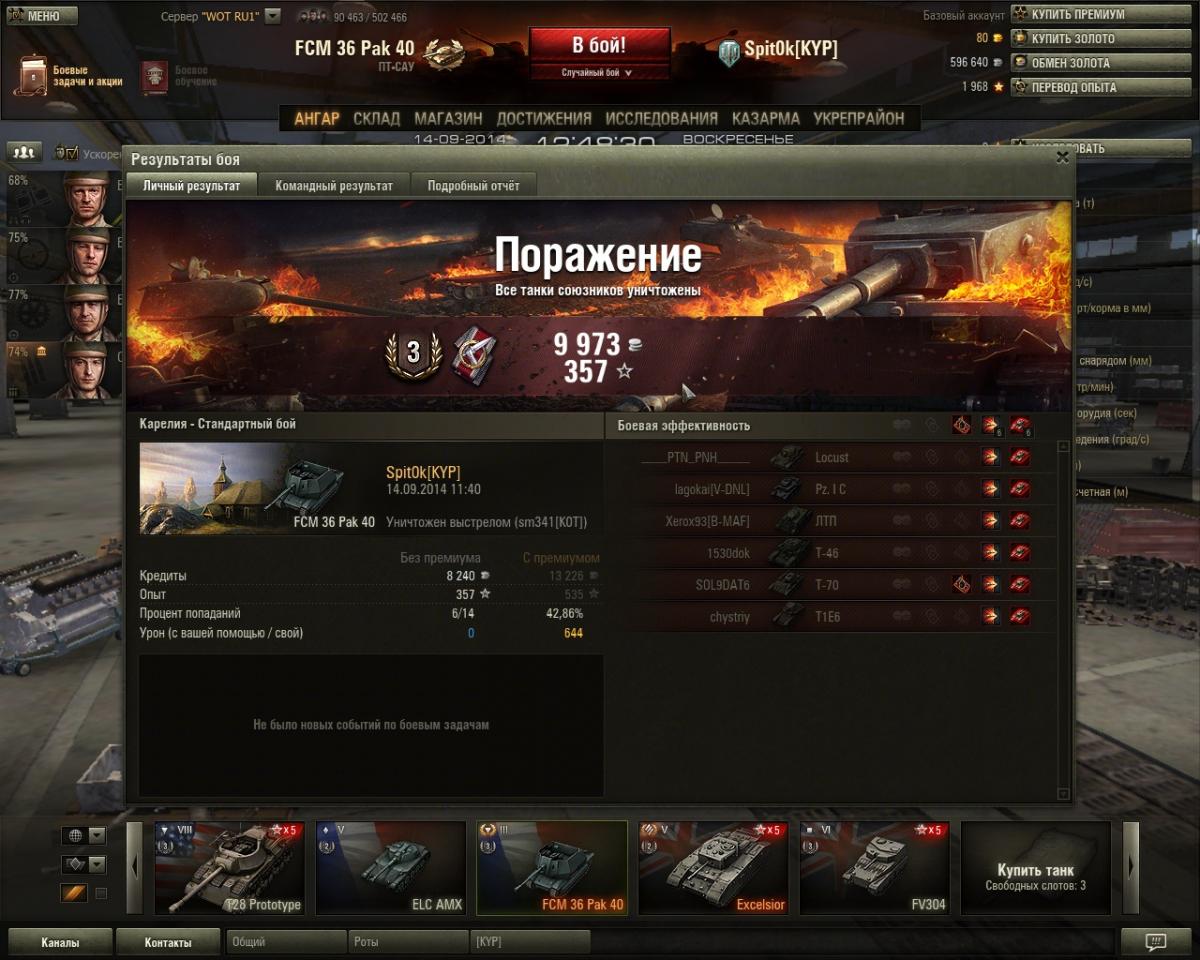Open the Случайный бой battle type dropdown

tap(599, 72)
